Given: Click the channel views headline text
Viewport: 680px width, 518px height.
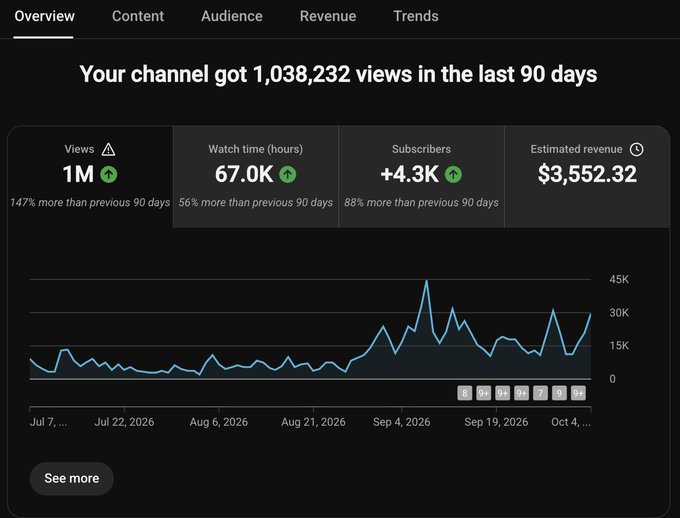Looking at the screenshot, I should (x=338, y=74).
